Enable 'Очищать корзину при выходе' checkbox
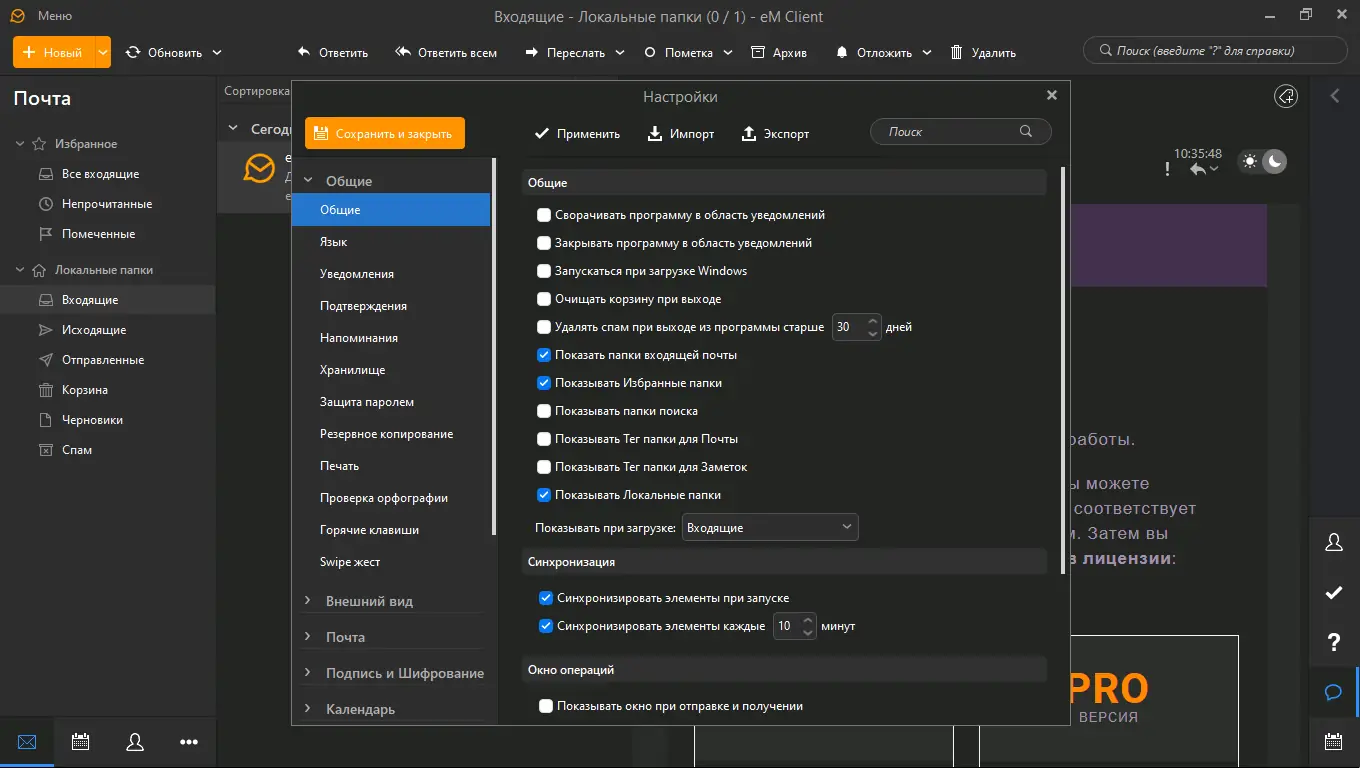The image size is (1360, 768). point(544,299)
